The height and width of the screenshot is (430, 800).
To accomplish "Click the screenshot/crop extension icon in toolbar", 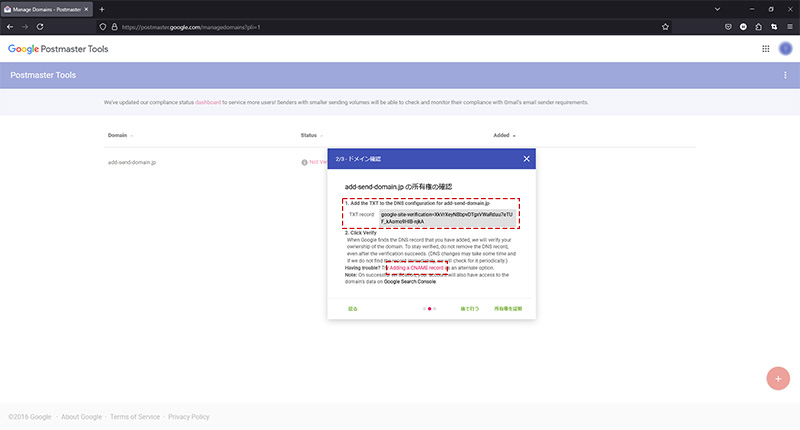I will 773,27.
